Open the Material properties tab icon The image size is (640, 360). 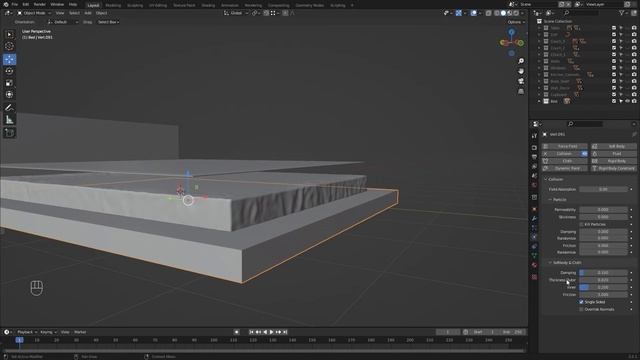tap(534, 265)
